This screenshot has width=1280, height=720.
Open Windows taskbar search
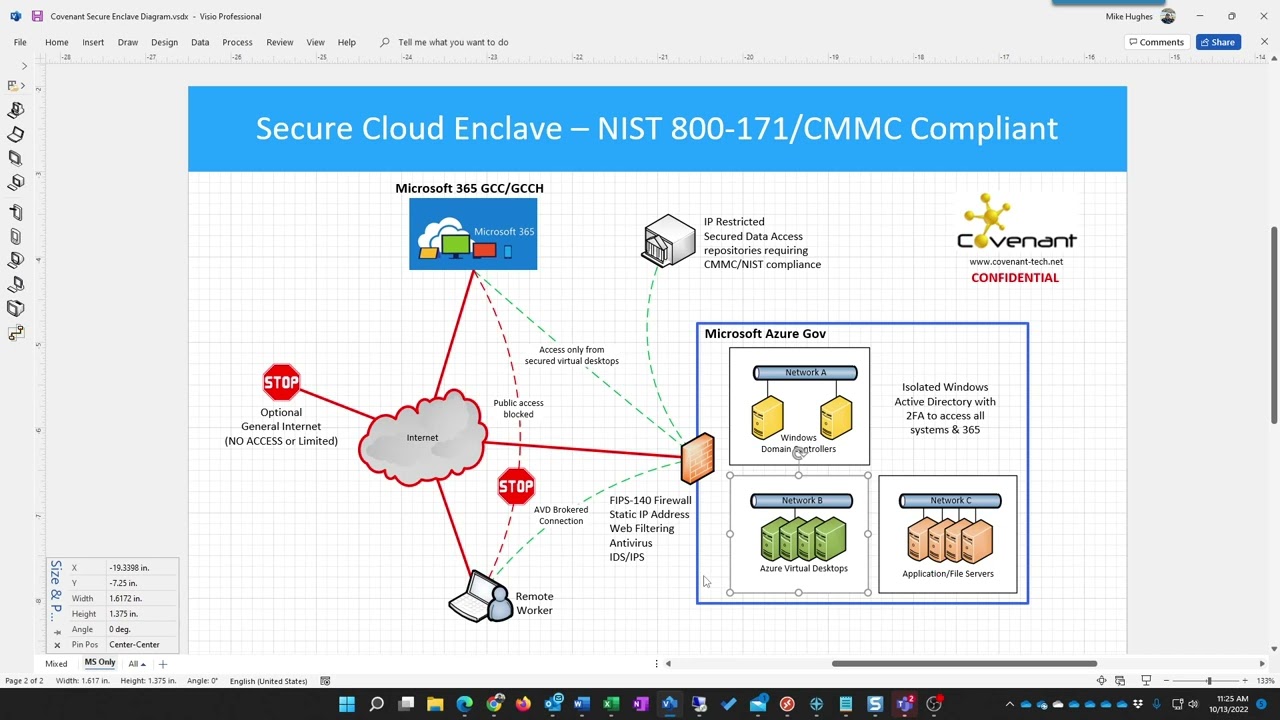376,704
